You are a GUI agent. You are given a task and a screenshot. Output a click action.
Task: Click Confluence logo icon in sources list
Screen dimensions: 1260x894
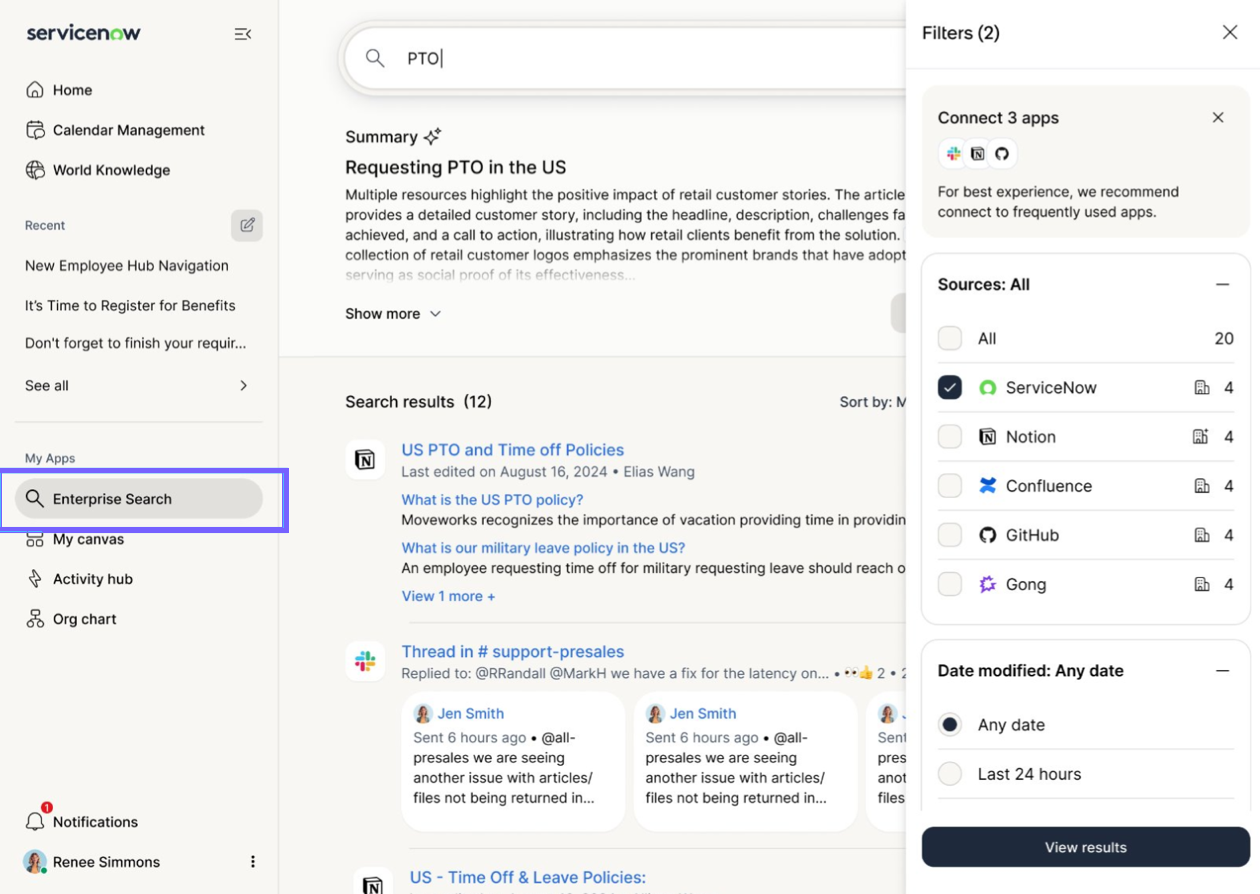(987, 486)
